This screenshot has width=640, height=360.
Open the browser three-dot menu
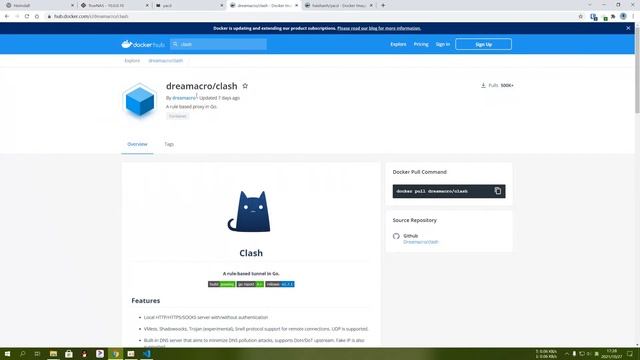coord(633,16)
